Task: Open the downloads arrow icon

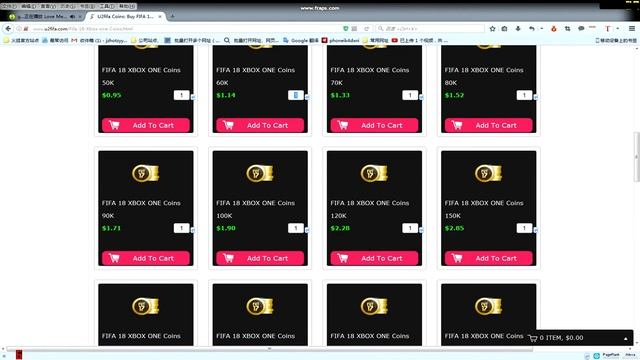Action: (518, 29)
